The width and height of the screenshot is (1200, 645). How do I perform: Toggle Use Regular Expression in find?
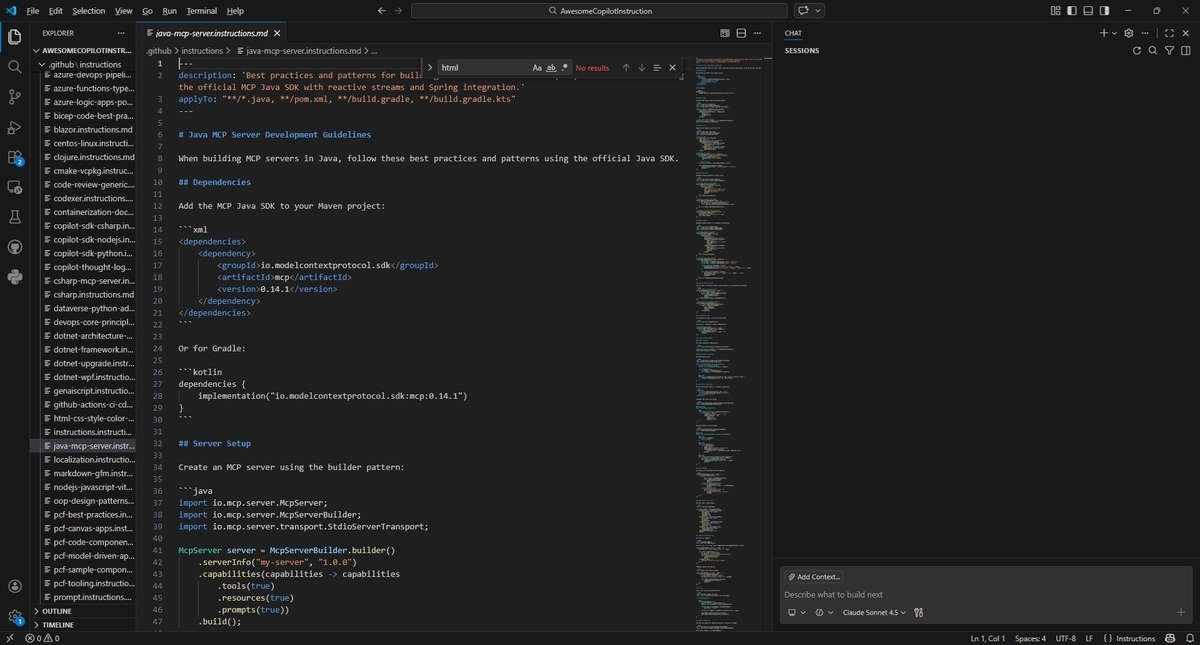pos(564,68)
